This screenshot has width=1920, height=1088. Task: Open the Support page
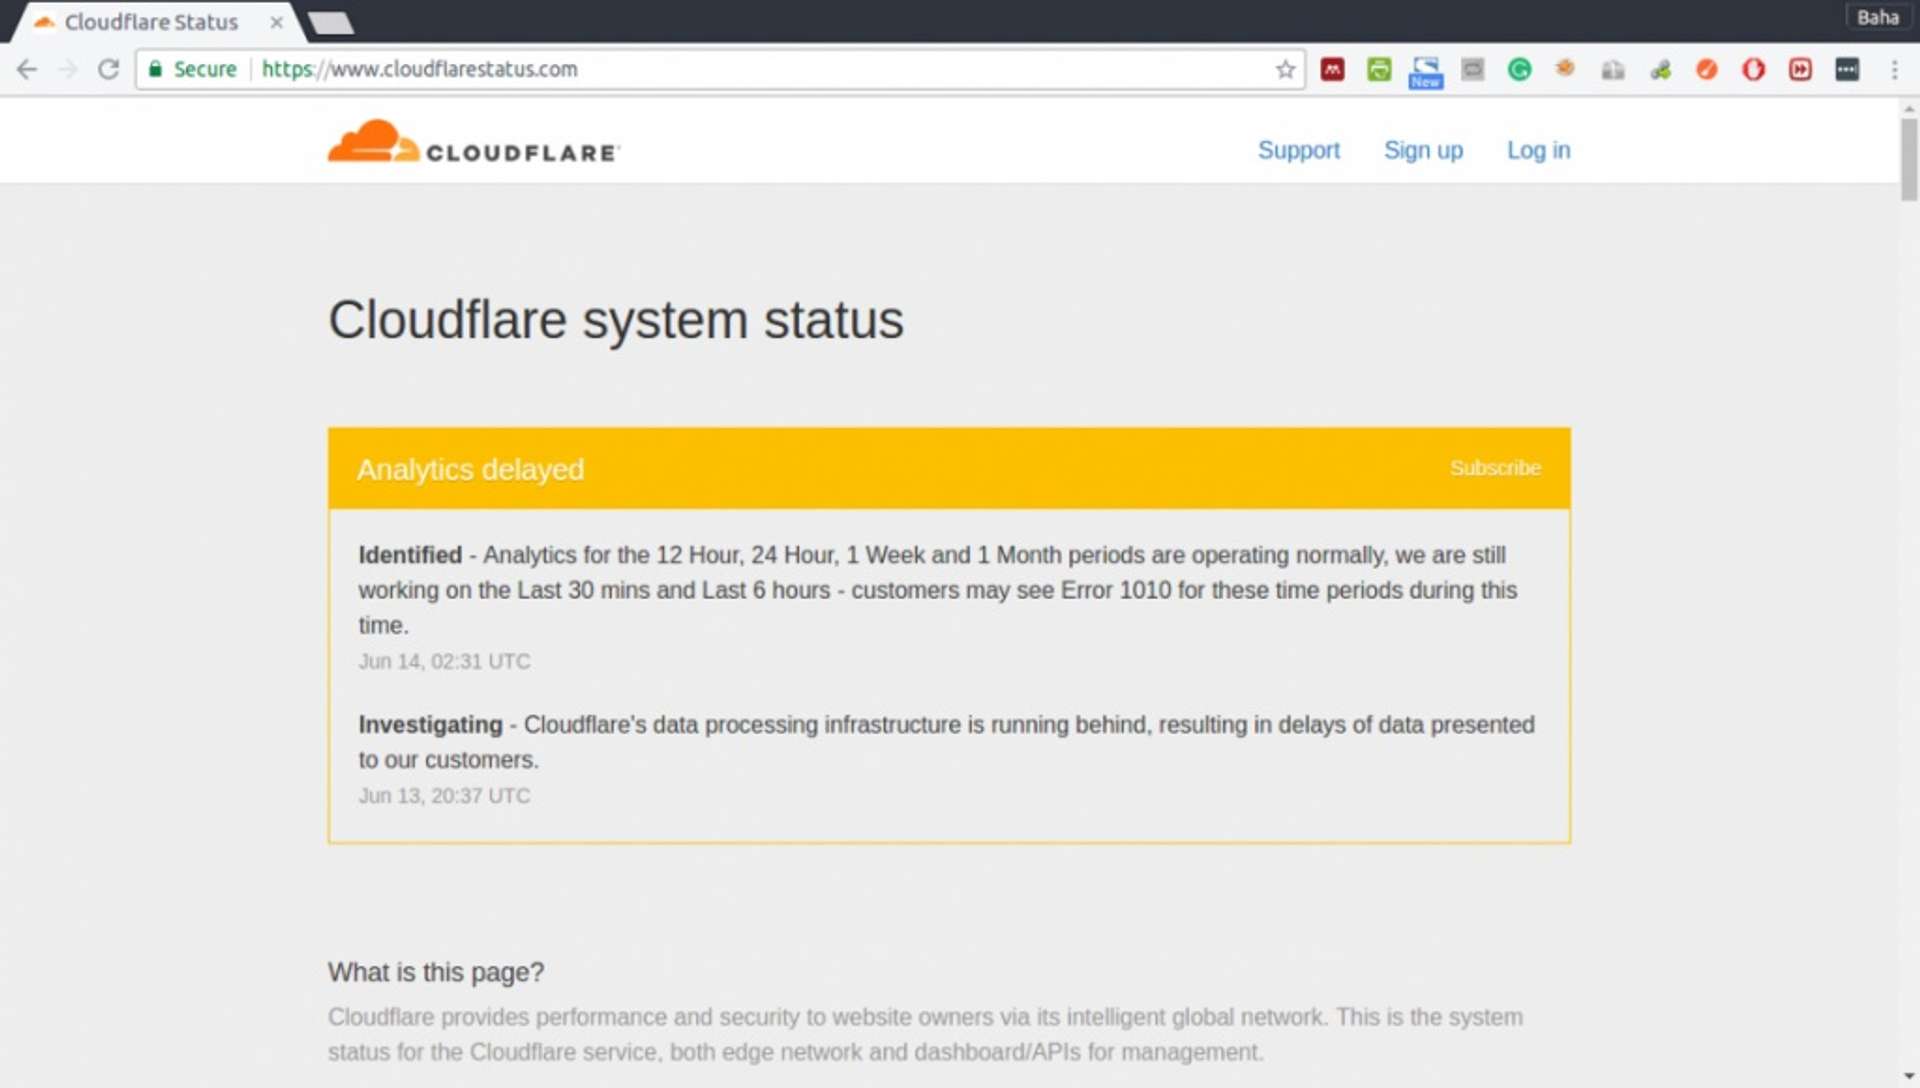click(x=1298, y=150)
